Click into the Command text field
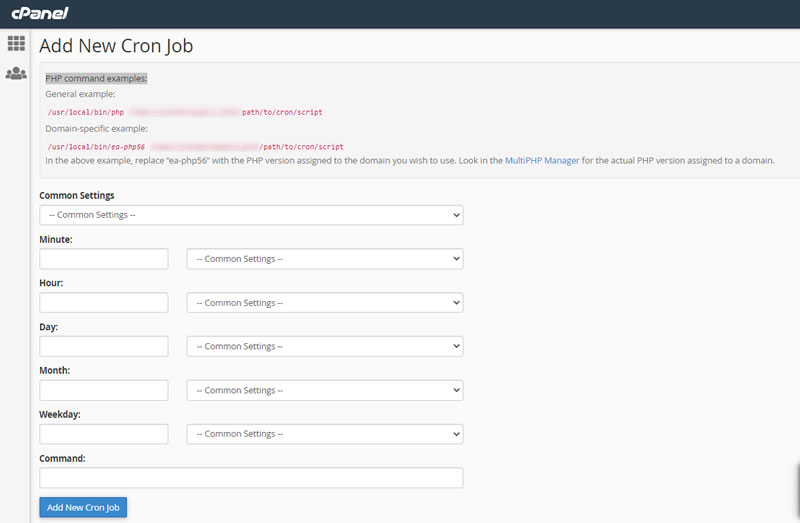 (x=251, y=478)
